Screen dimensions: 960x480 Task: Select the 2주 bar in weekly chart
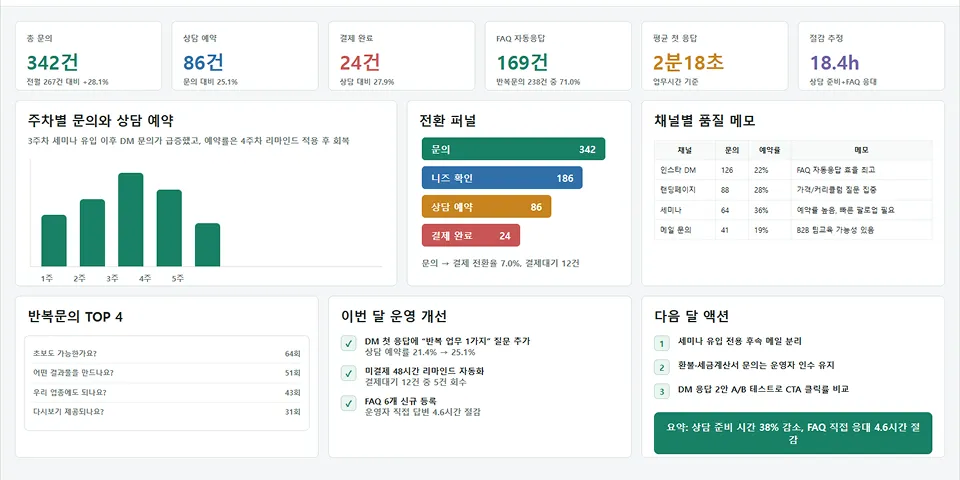coord(92,233)
